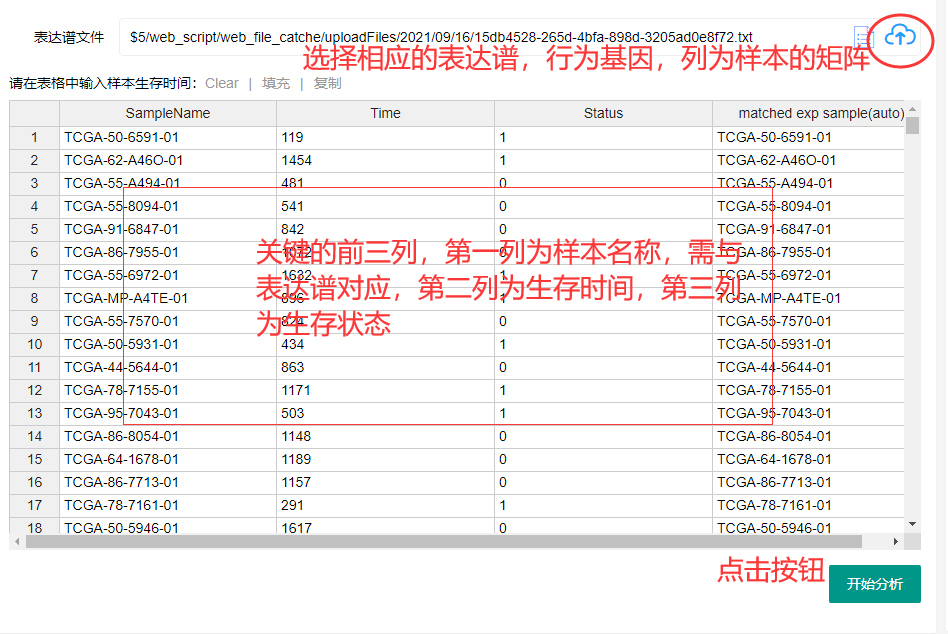
Task: Open the file list/preview icon
Action: click(862, 37)
